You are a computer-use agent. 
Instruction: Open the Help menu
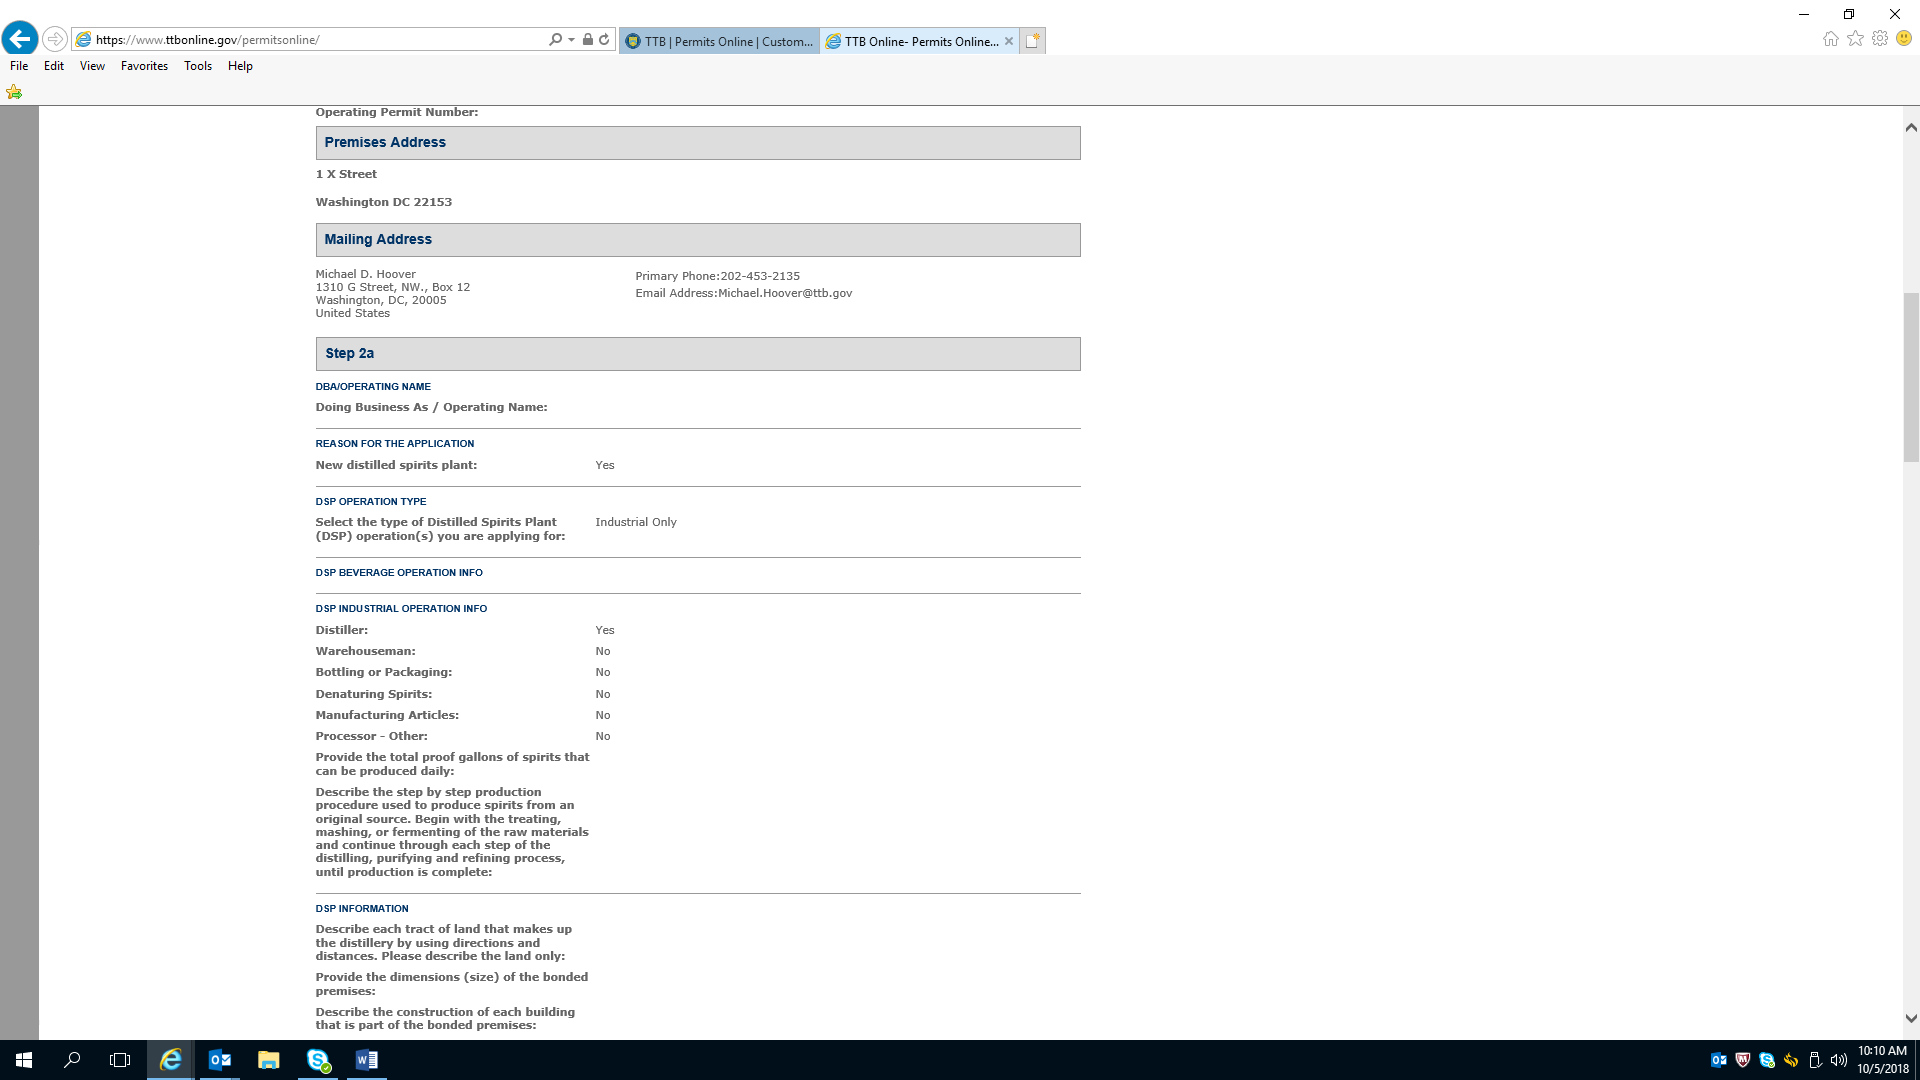(240, 66)
